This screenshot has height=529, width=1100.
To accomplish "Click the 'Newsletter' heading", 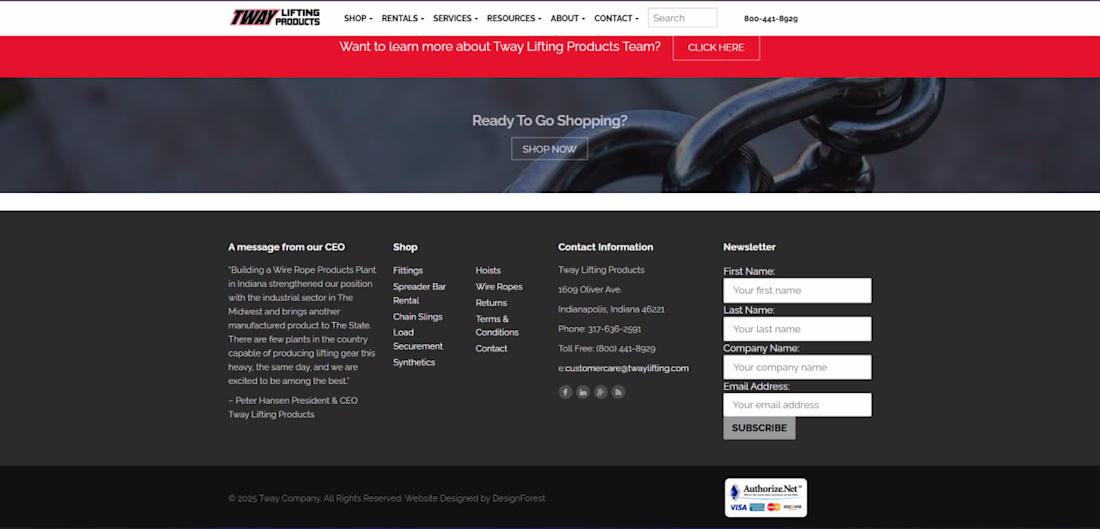I will coord(749,247).
